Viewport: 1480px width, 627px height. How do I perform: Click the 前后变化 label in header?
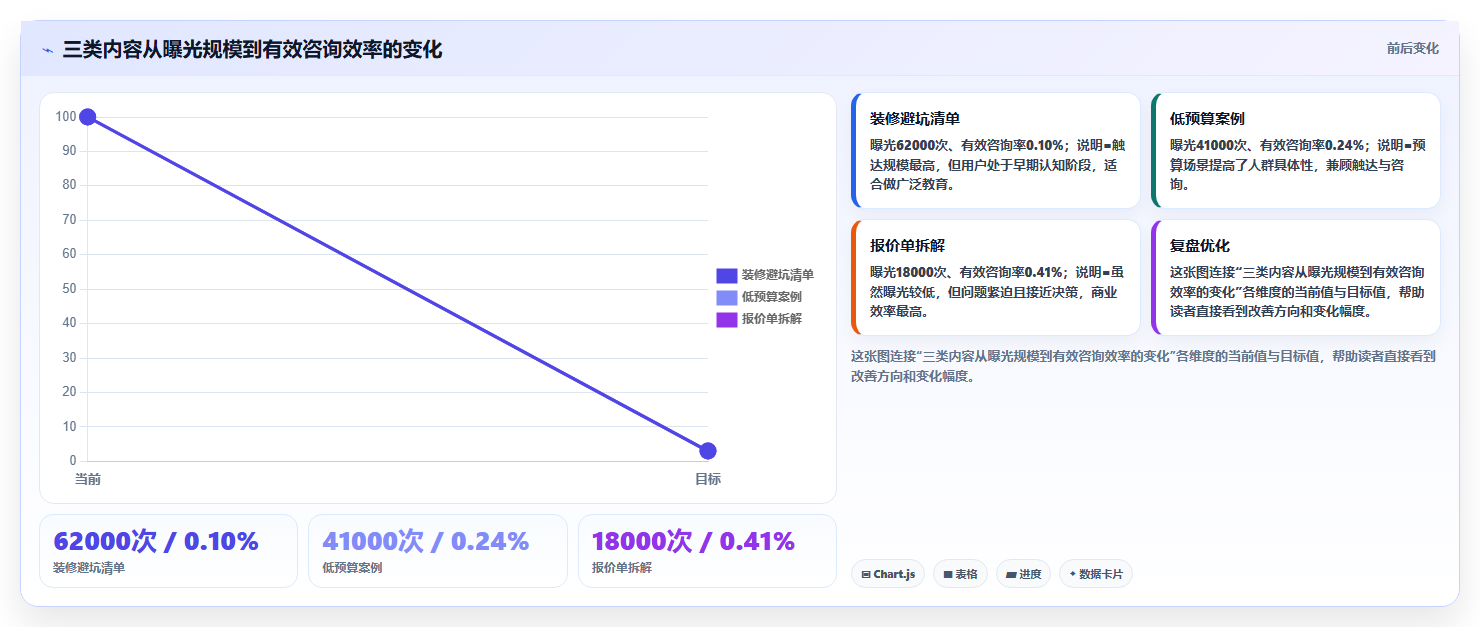coord(1412,48)
